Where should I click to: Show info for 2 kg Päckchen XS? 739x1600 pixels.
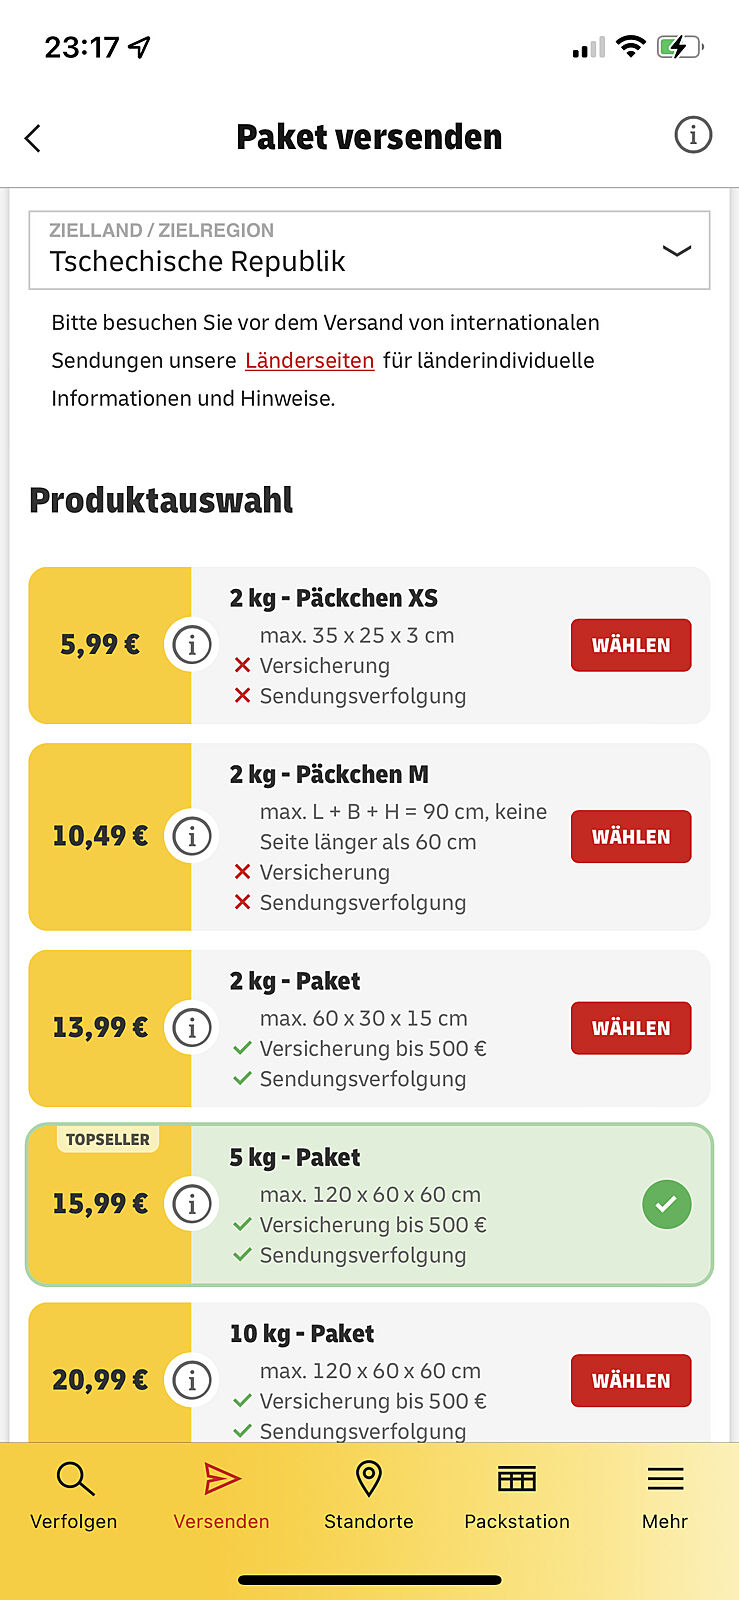click(x=192, y=645)
